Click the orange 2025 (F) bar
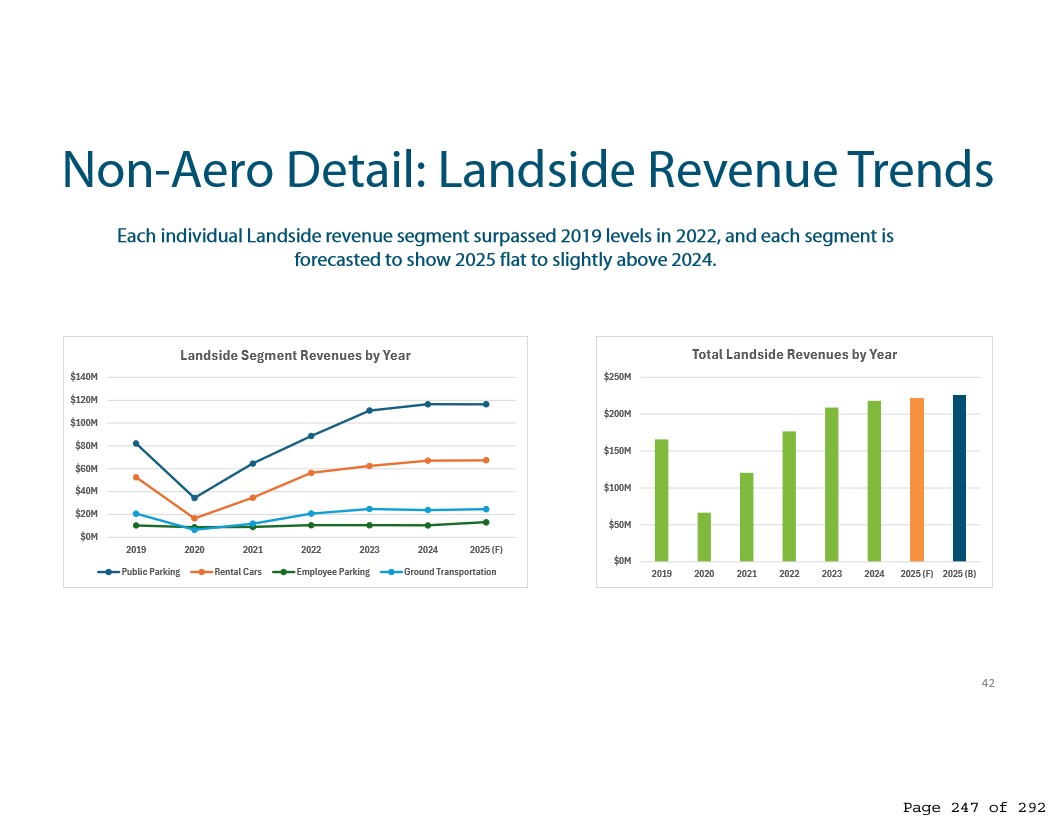The width and height of the screenshot is (1056, 816). pyautogui.click(x=916, y=480)
